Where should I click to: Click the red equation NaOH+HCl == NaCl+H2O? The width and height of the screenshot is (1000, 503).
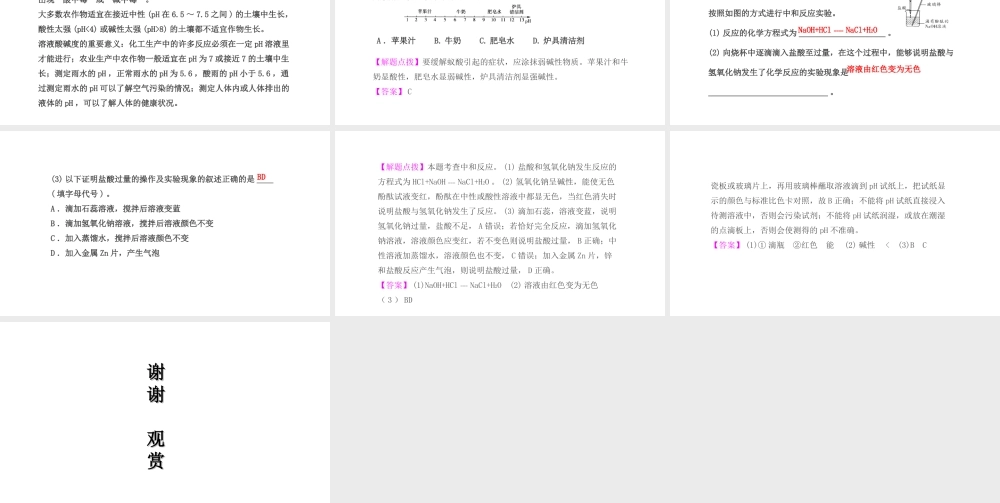click(837, 30)
